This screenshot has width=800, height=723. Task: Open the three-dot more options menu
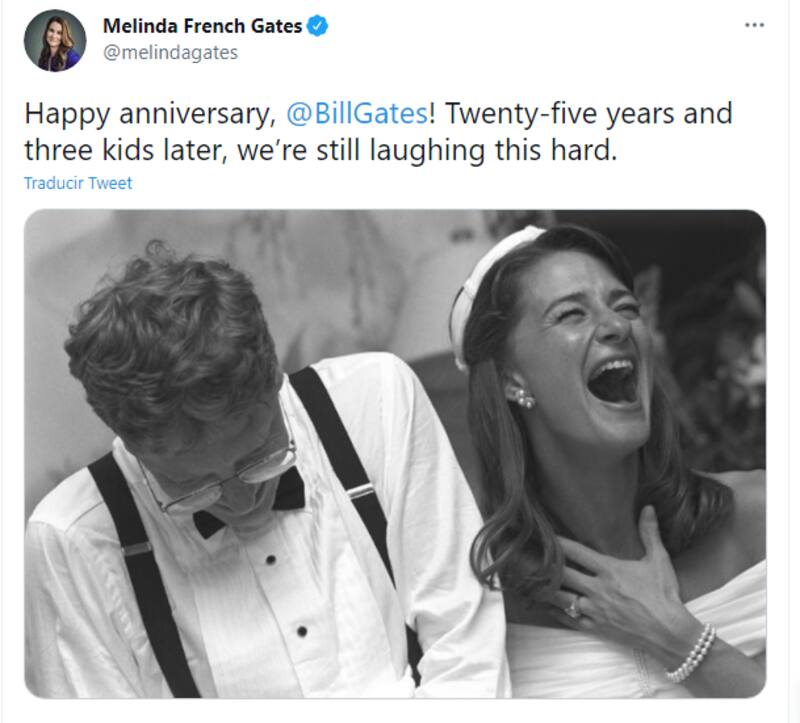point(754,24)
